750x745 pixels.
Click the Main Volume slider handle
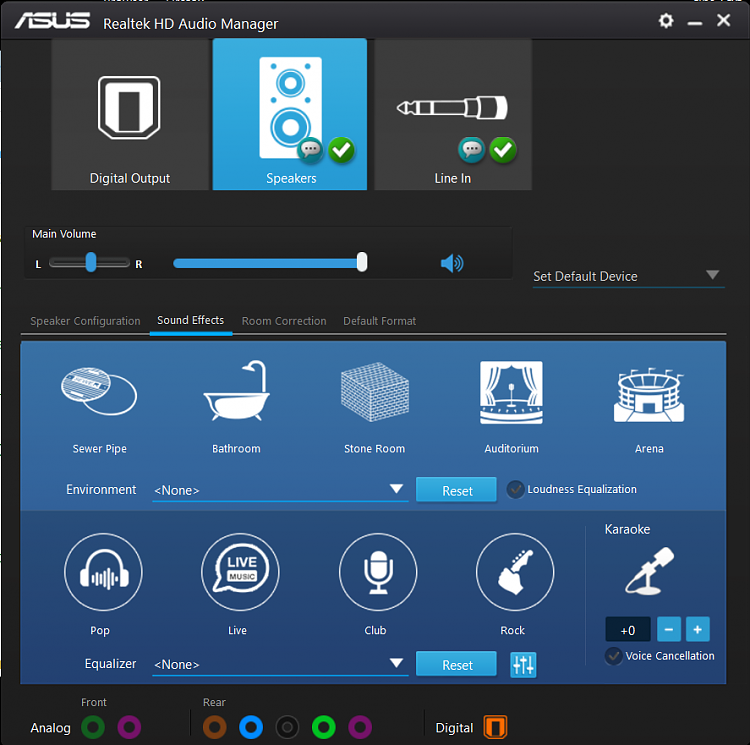pos(362,262)
